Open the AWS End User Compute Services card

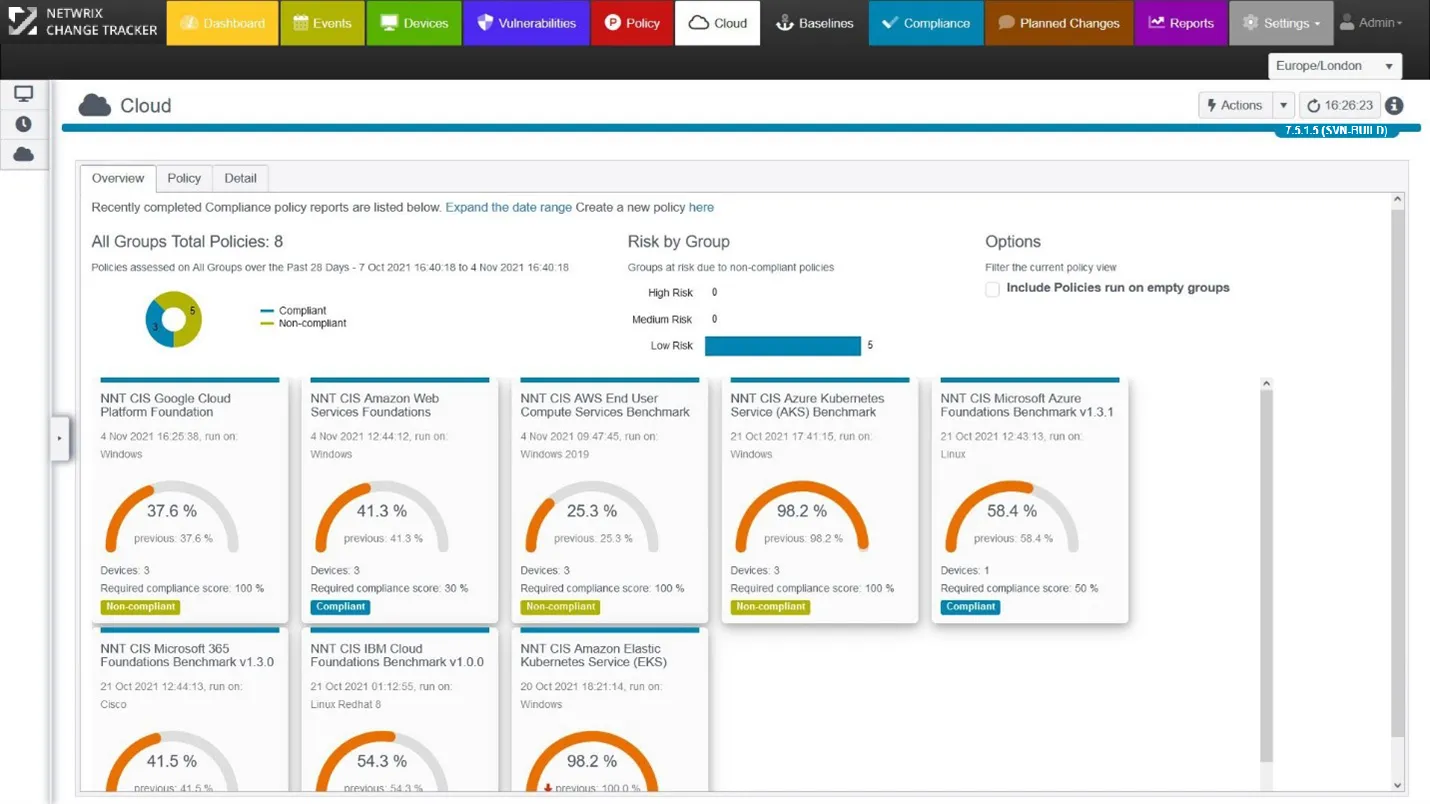tap(610, 501)
